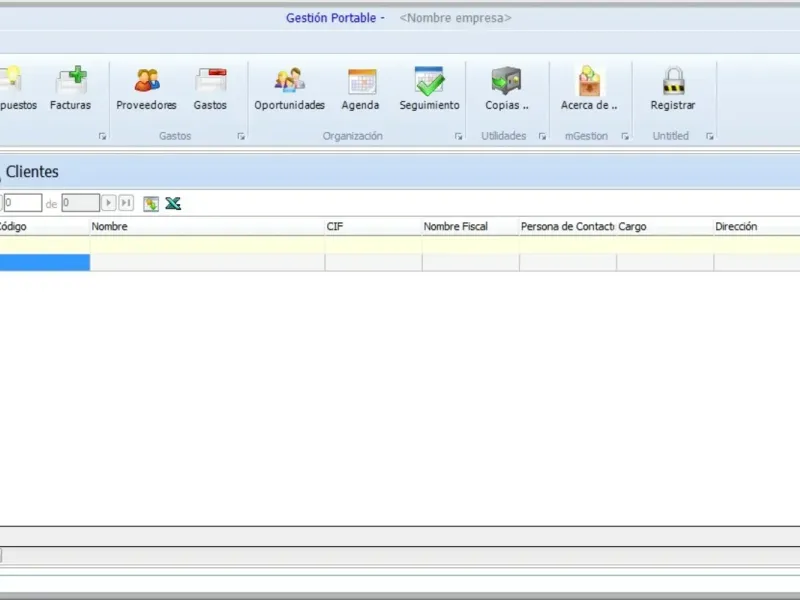This screenshot has width=800, height=600.
Task: Click the Nombre empresa title placeholder
Action: pos(455,18)
